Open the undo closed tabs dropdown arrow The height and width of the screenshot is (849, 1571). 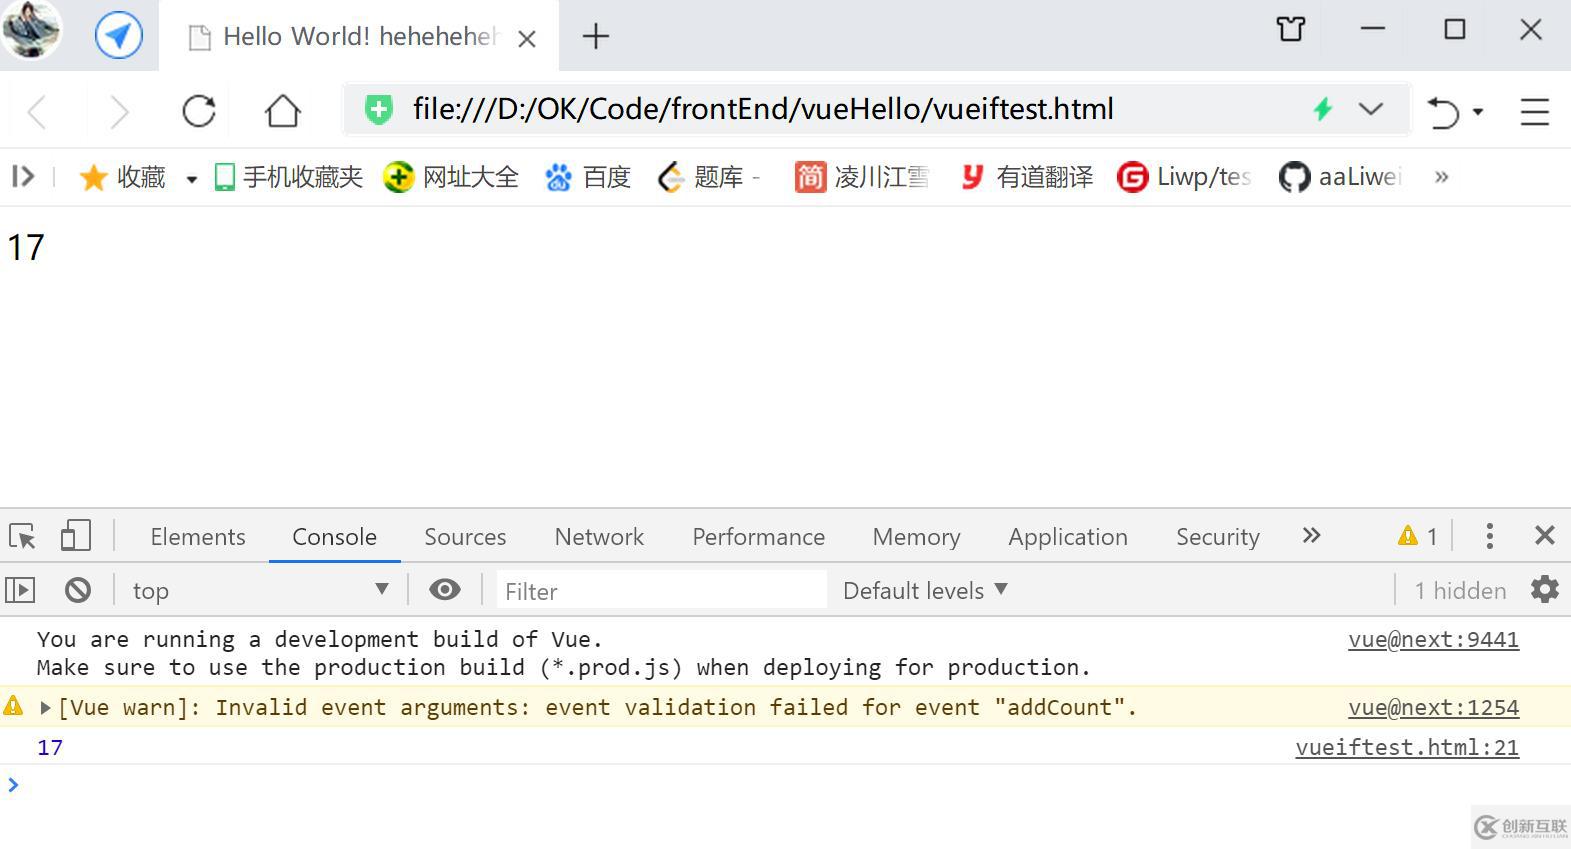[1478, 112]
